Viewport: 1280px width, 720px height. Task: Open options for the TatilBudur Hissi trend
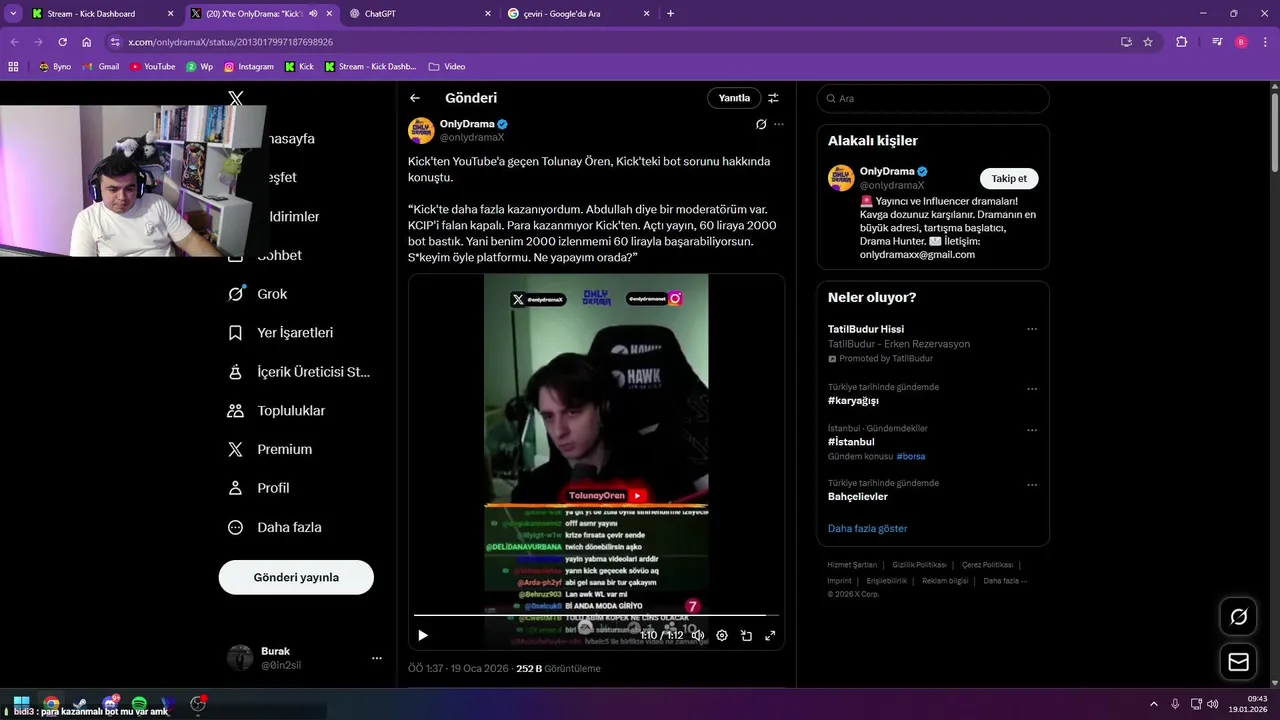[x=1032, y=329]
